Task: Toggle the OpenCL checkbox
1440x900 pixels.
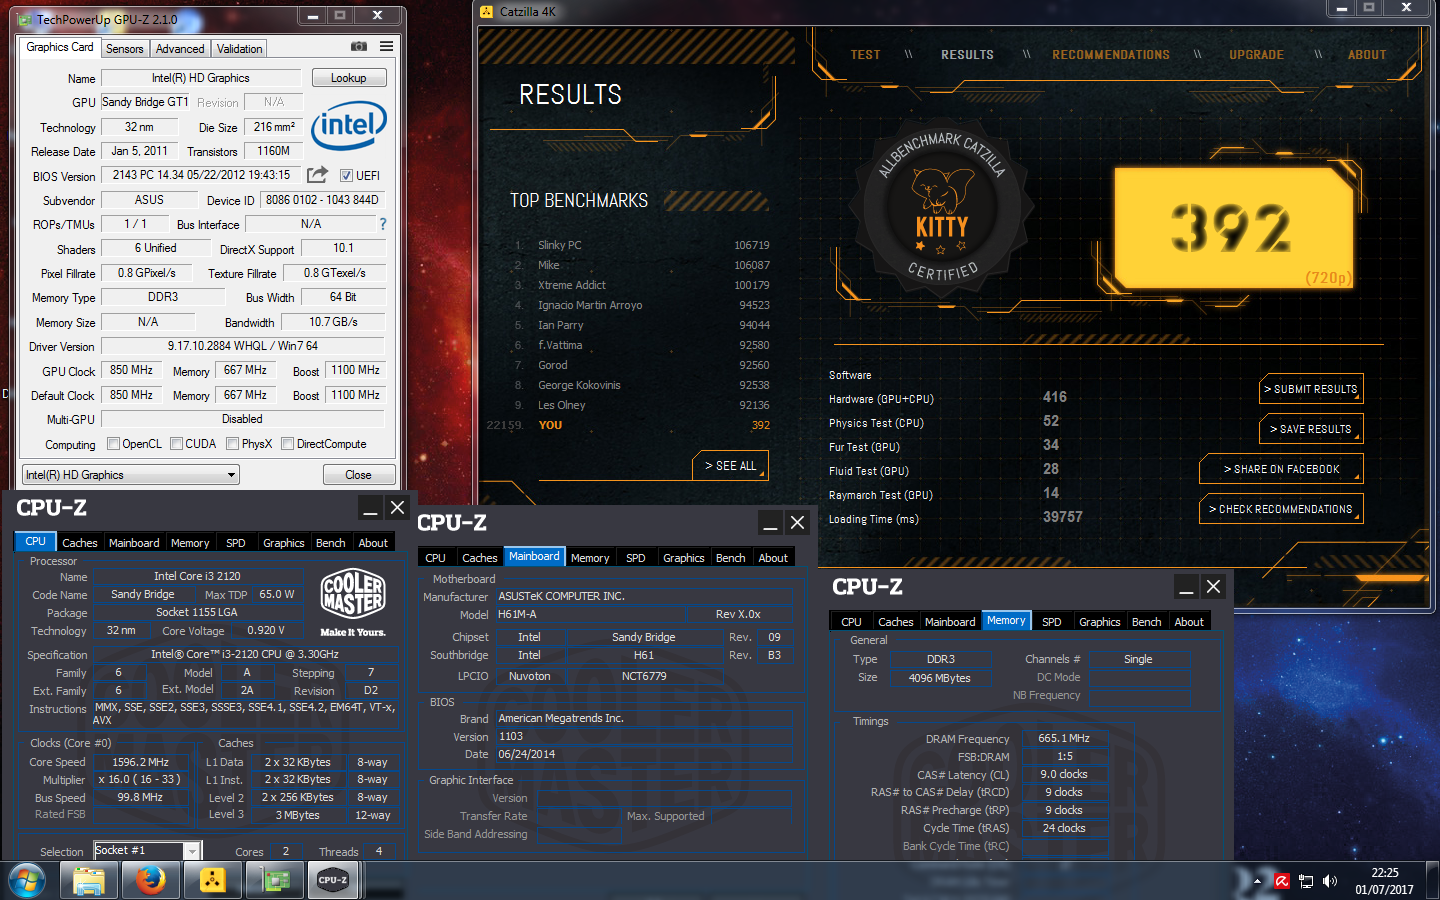Action: tap(113, 444)
